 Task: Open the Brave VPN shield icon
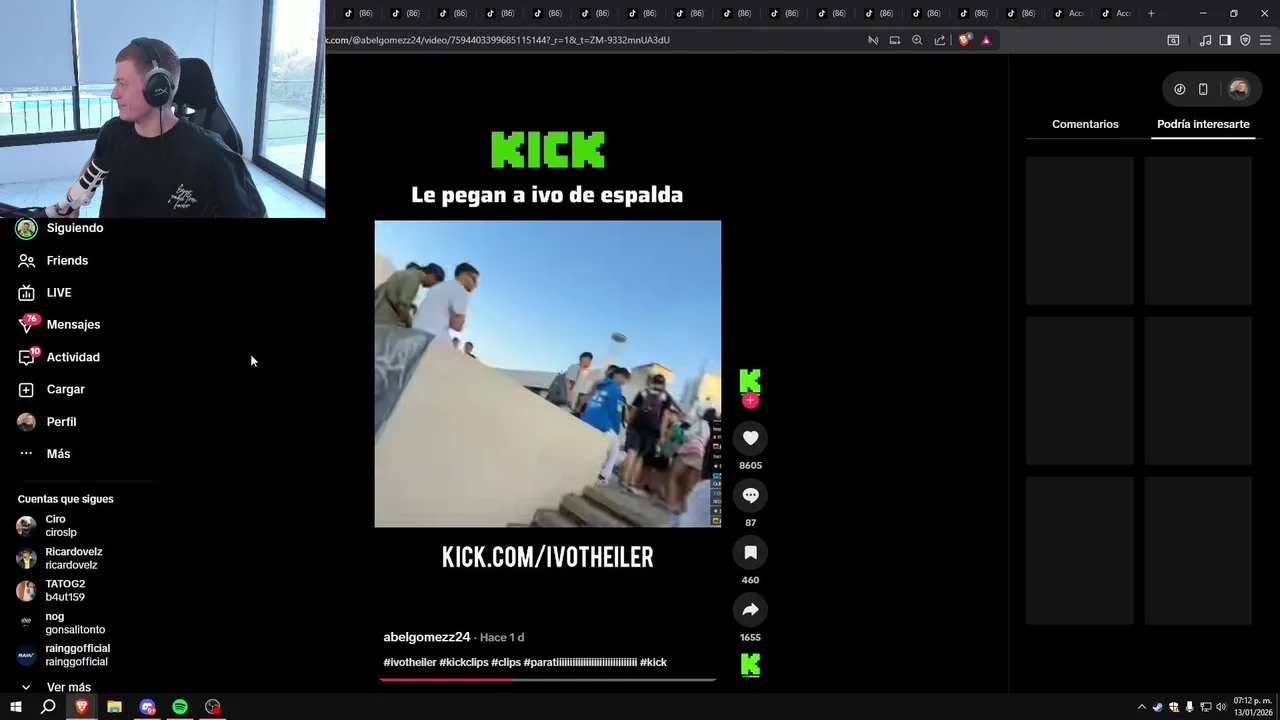click(1245, 40)
